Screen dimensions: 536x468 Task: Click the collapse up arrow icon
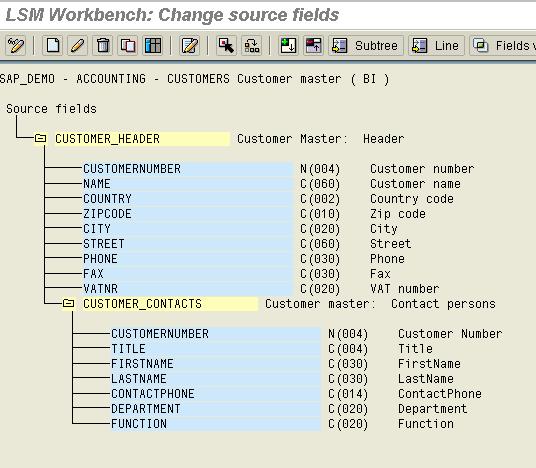[313, 45]
